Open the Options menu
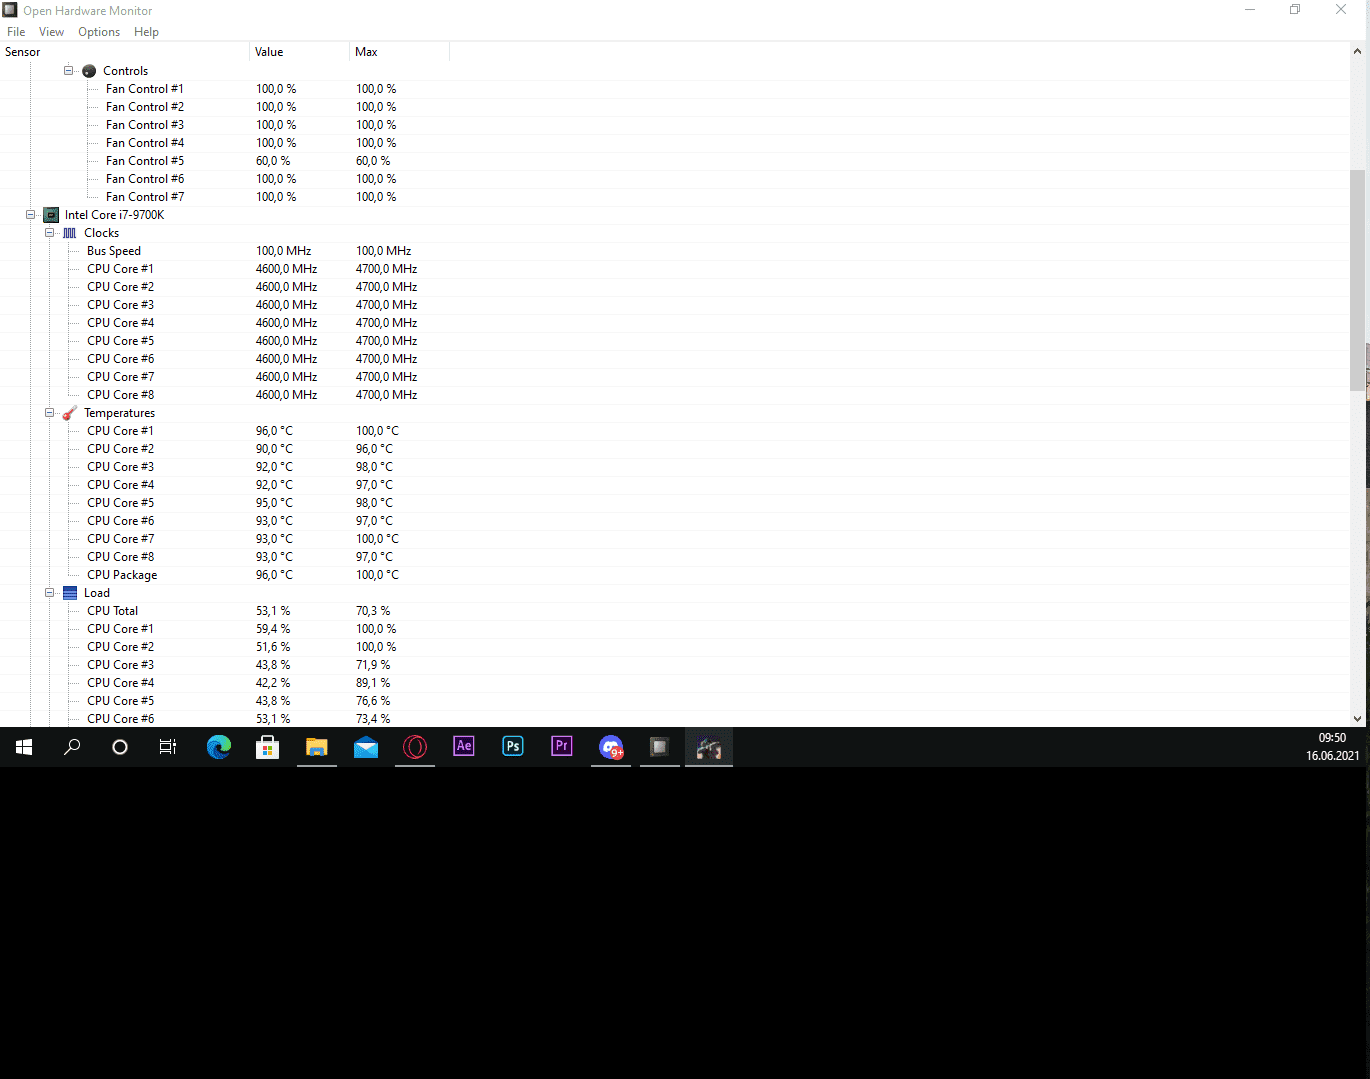The height and width of the screenshot is (1079, 1370). pos(99,32)
